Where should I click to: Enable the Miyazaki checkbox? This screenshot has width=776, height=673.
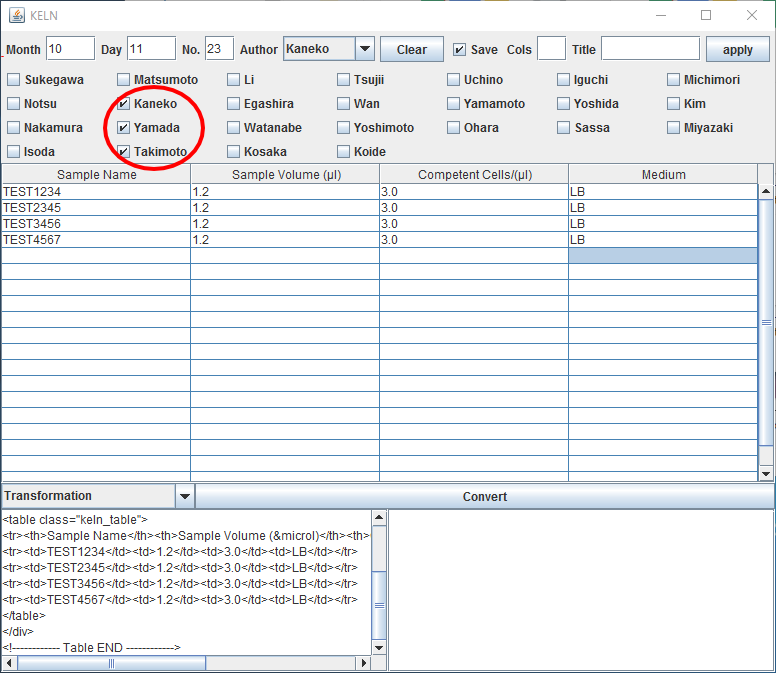click(x=673, y=128)
